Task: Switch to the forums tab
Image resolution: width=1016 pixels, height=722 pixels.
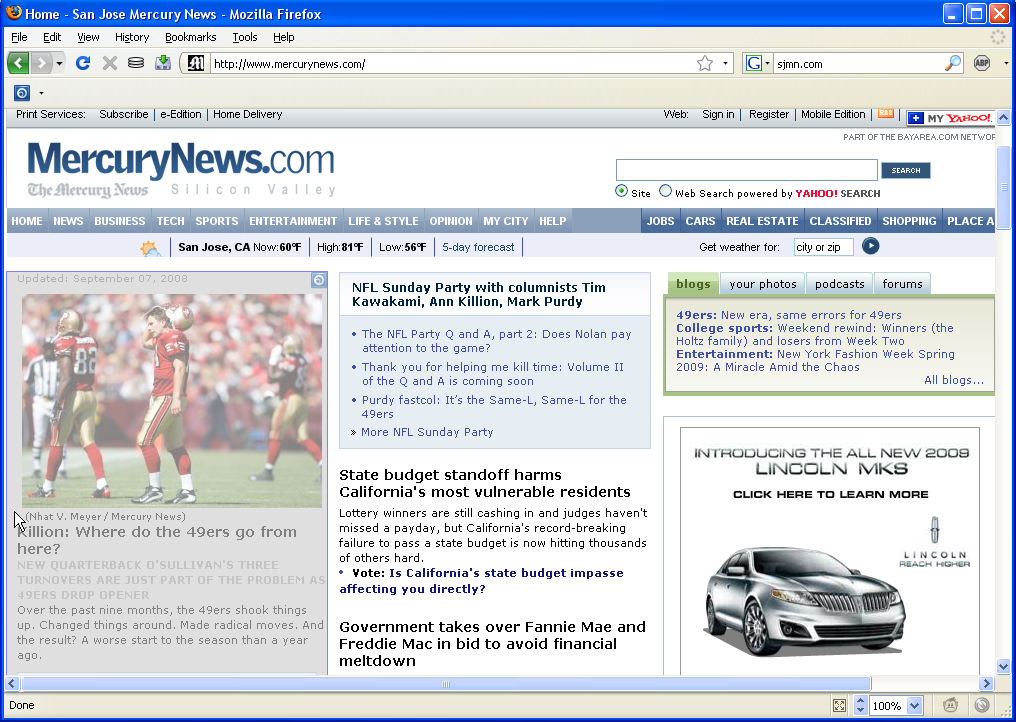Action: tap(903, 284)
